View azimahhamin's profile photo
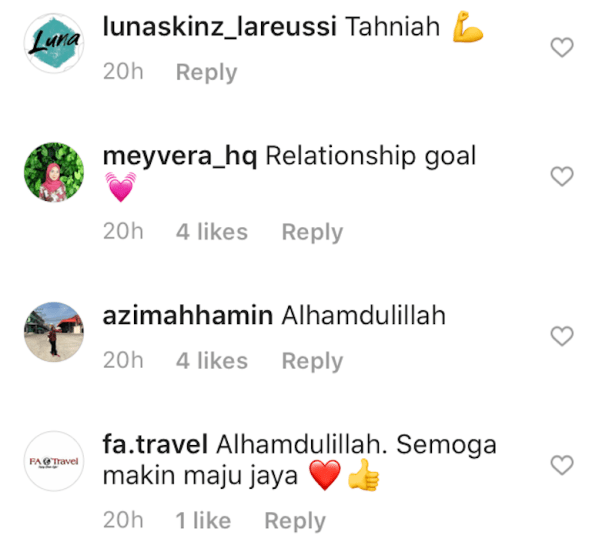This screenshot has width=616, height=542. [54, 332]
